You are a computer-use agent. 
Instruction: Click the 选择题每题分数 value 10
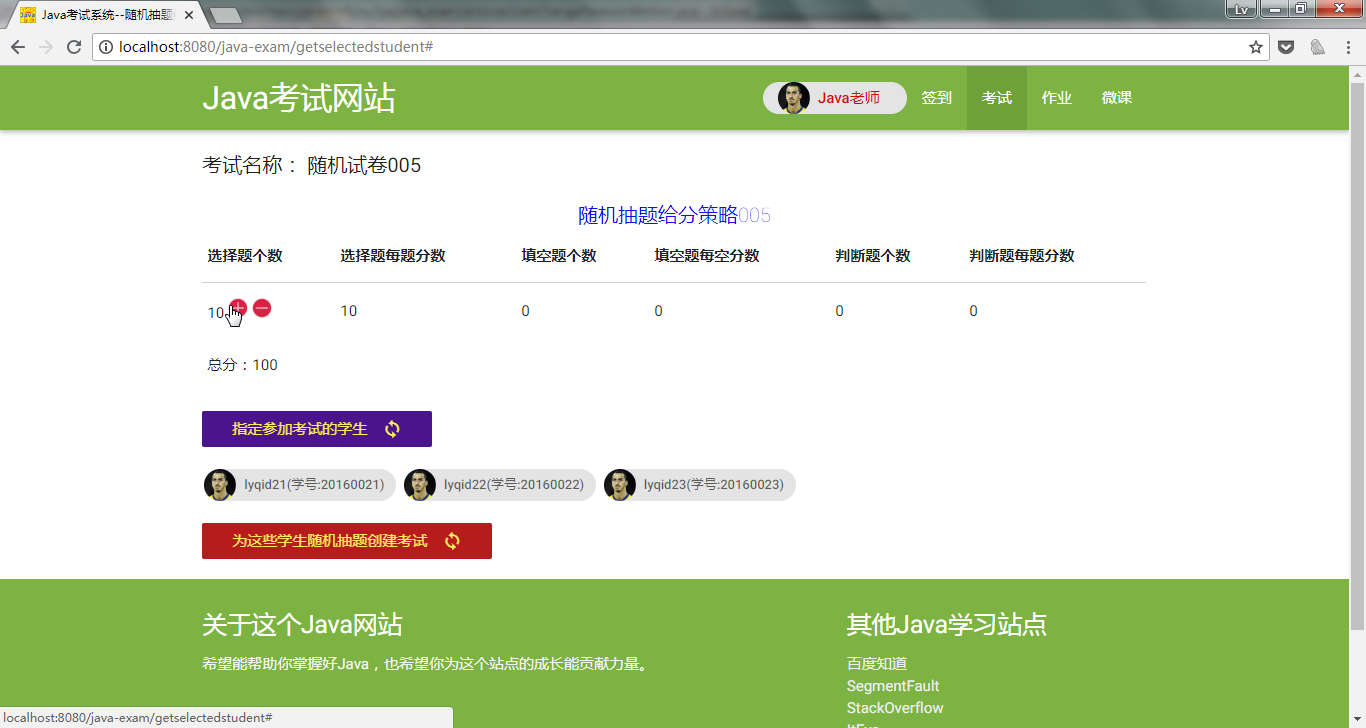349,311
